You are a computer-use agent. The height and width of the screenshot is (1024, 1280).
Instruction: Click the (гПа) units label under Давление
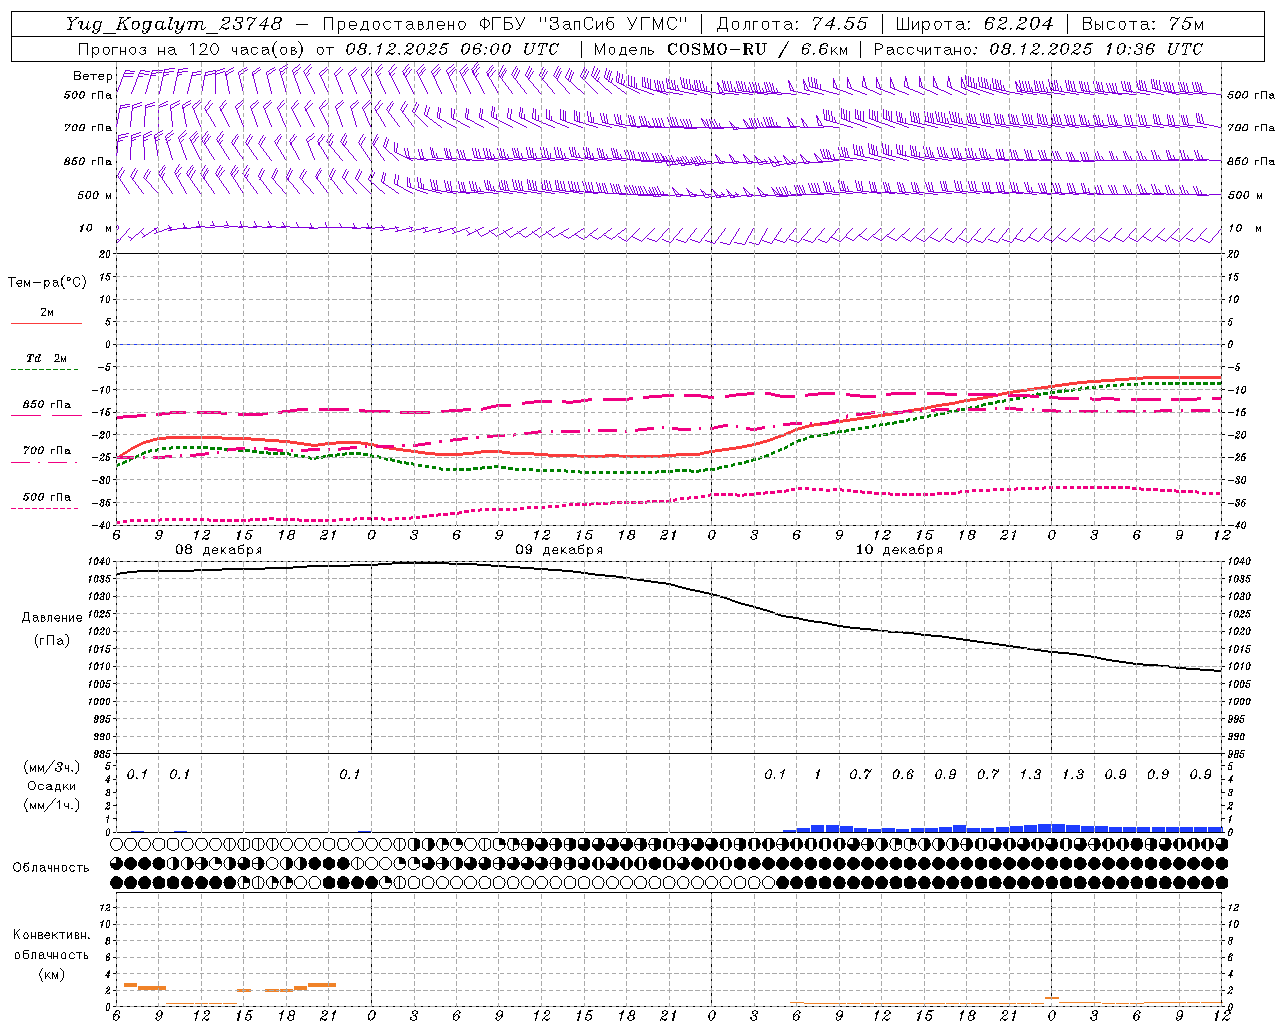pos(52,640)
